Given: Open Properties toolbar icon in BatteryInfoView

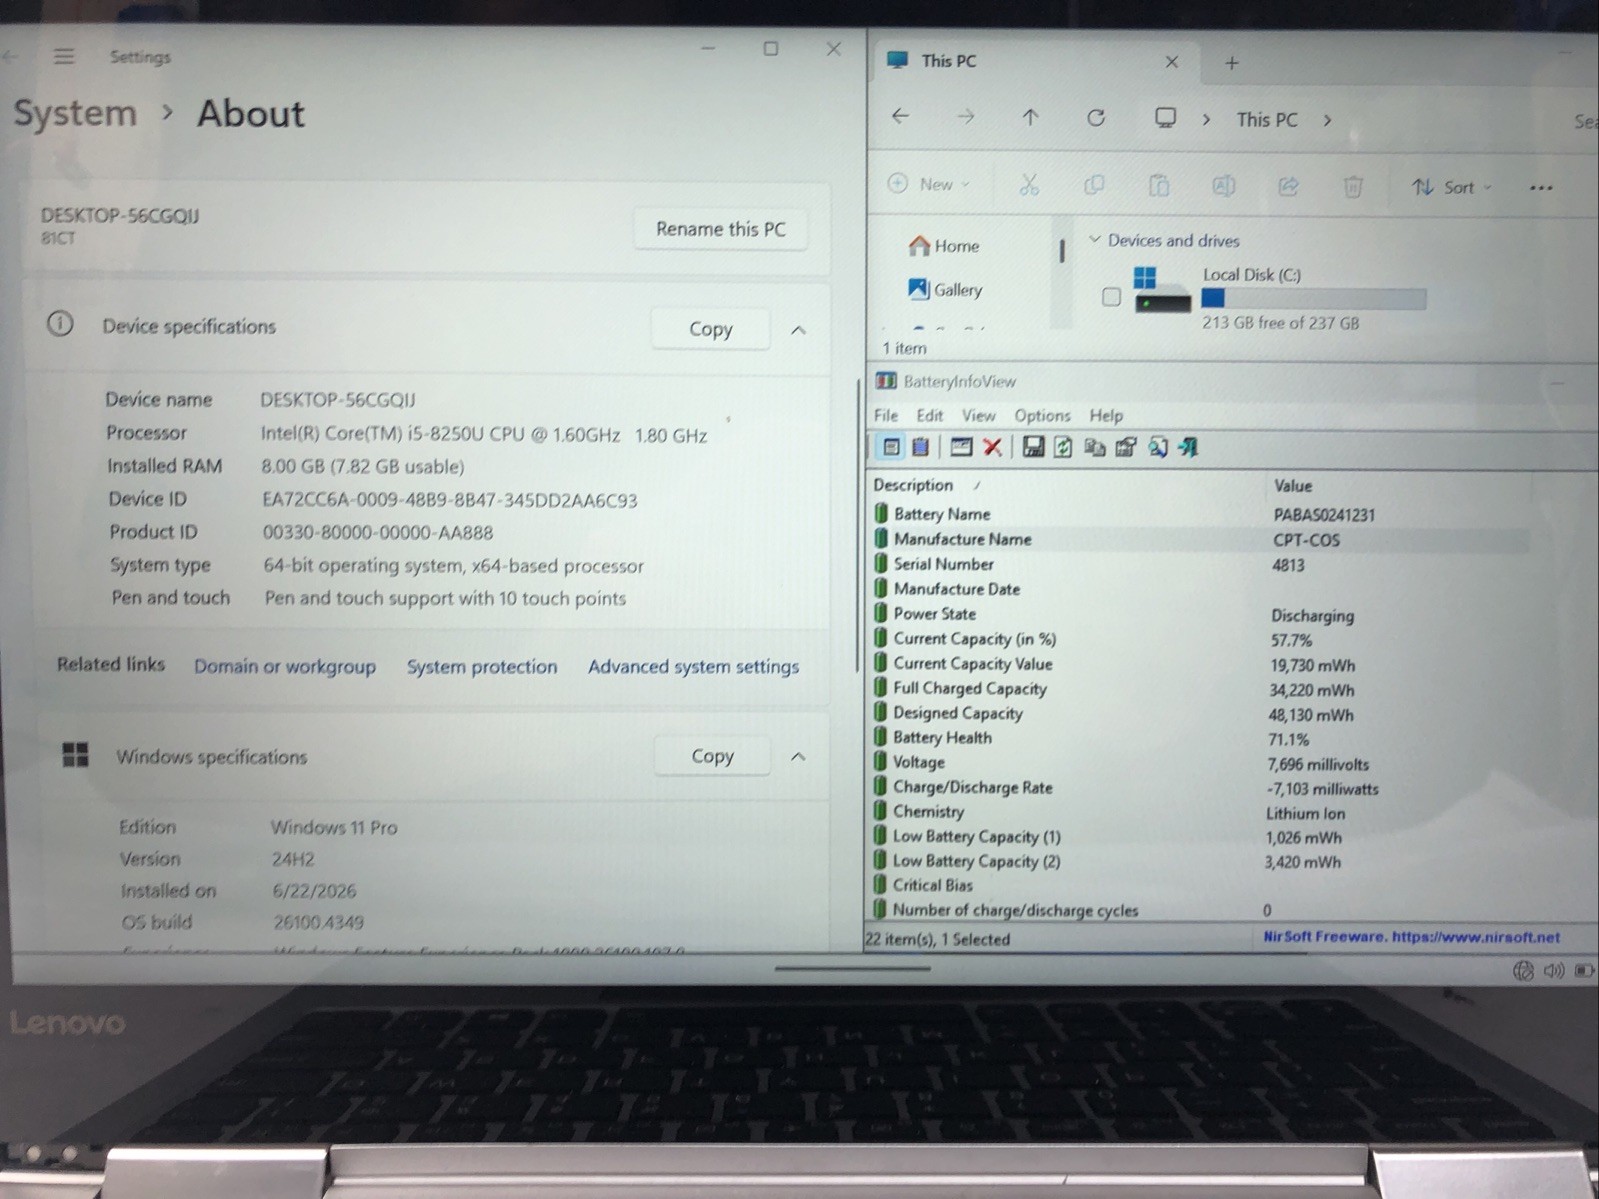Looking at the screenshot, I should (x=1126, y=447).
